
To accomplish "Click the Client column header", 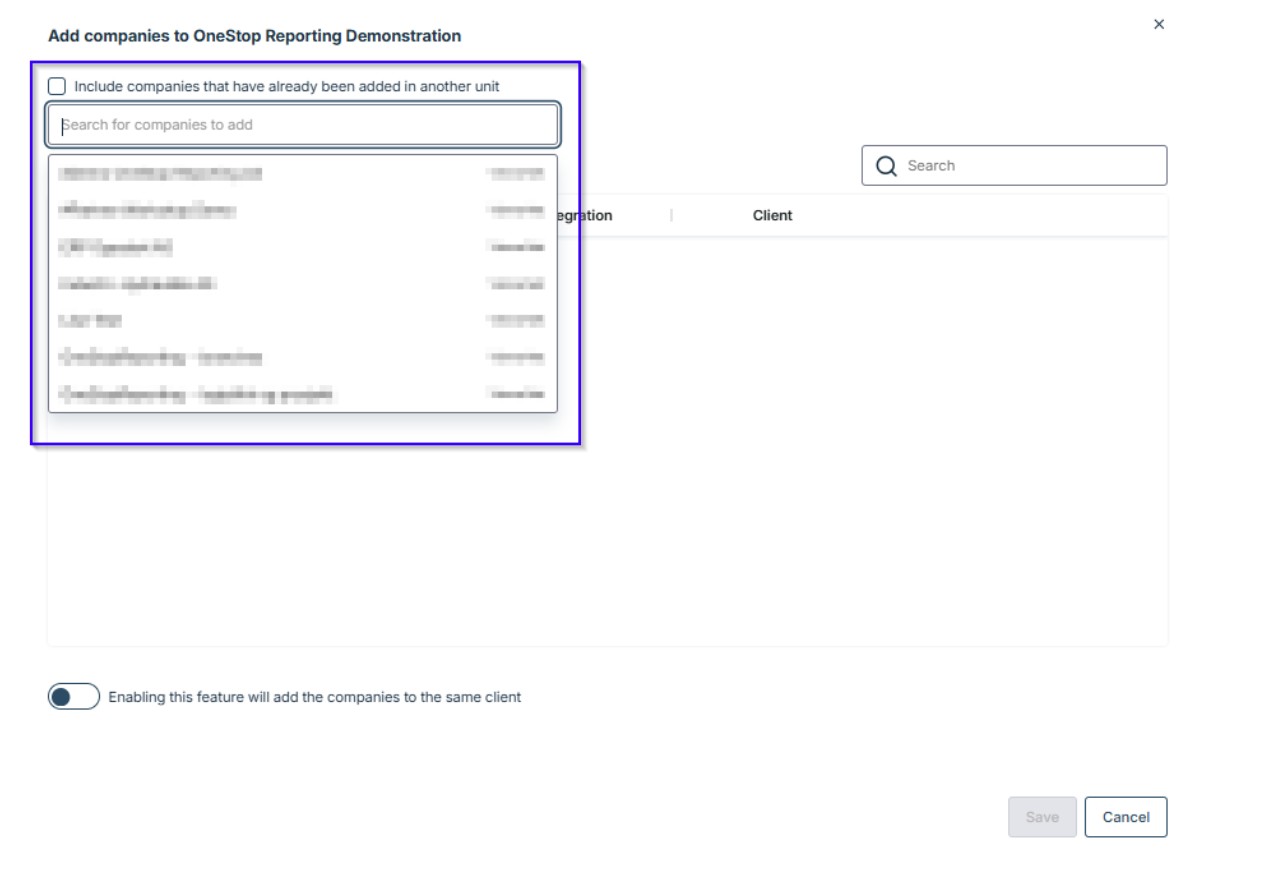I will click(772, 216).
